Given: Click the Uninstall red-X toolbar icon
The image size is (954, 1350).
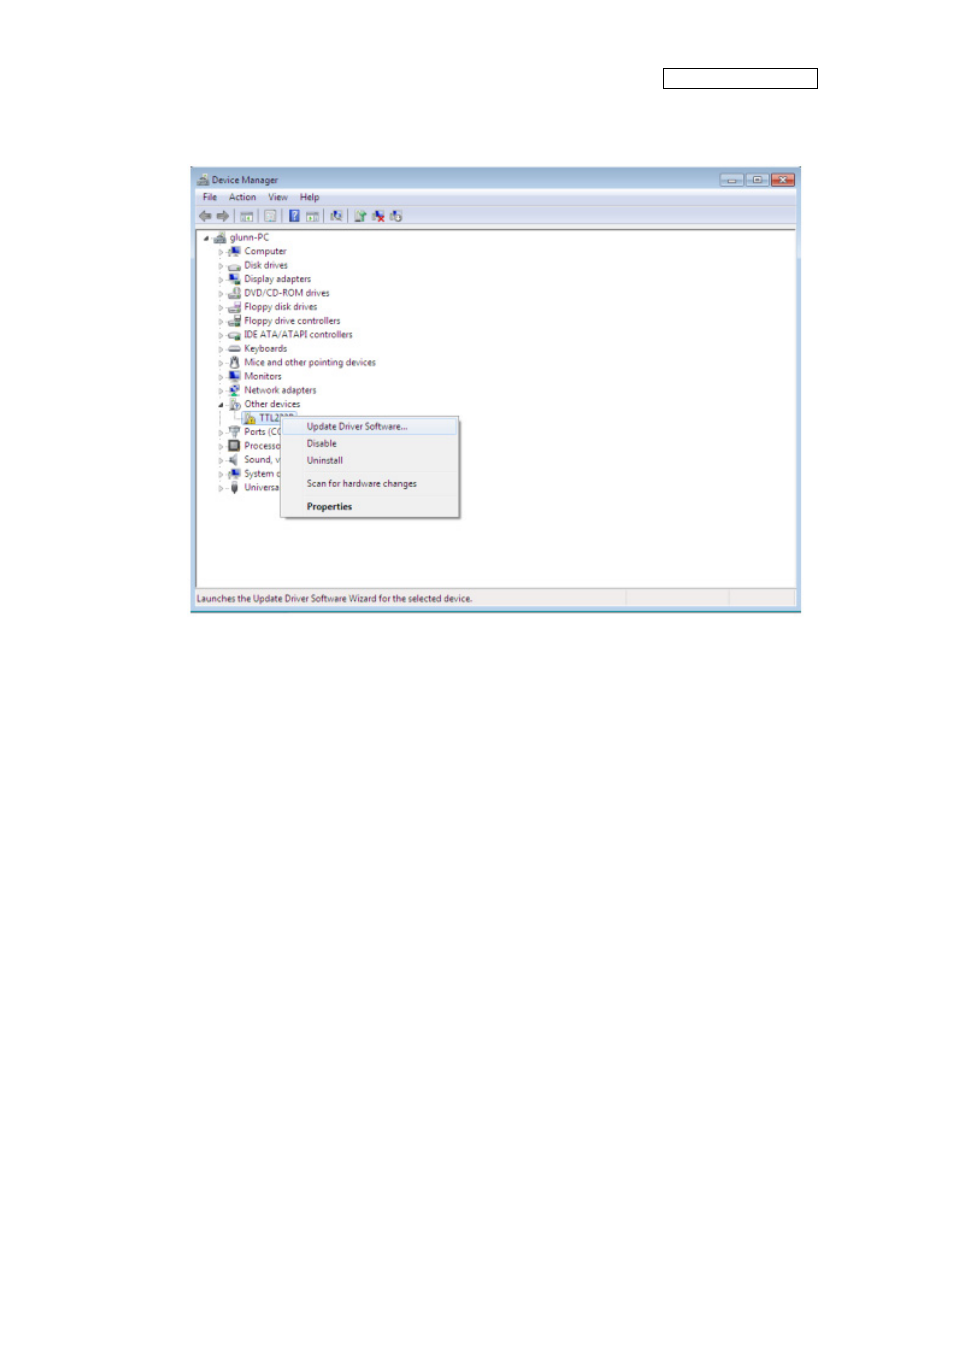Looking at the screenshot, I should tap(378, 216).
